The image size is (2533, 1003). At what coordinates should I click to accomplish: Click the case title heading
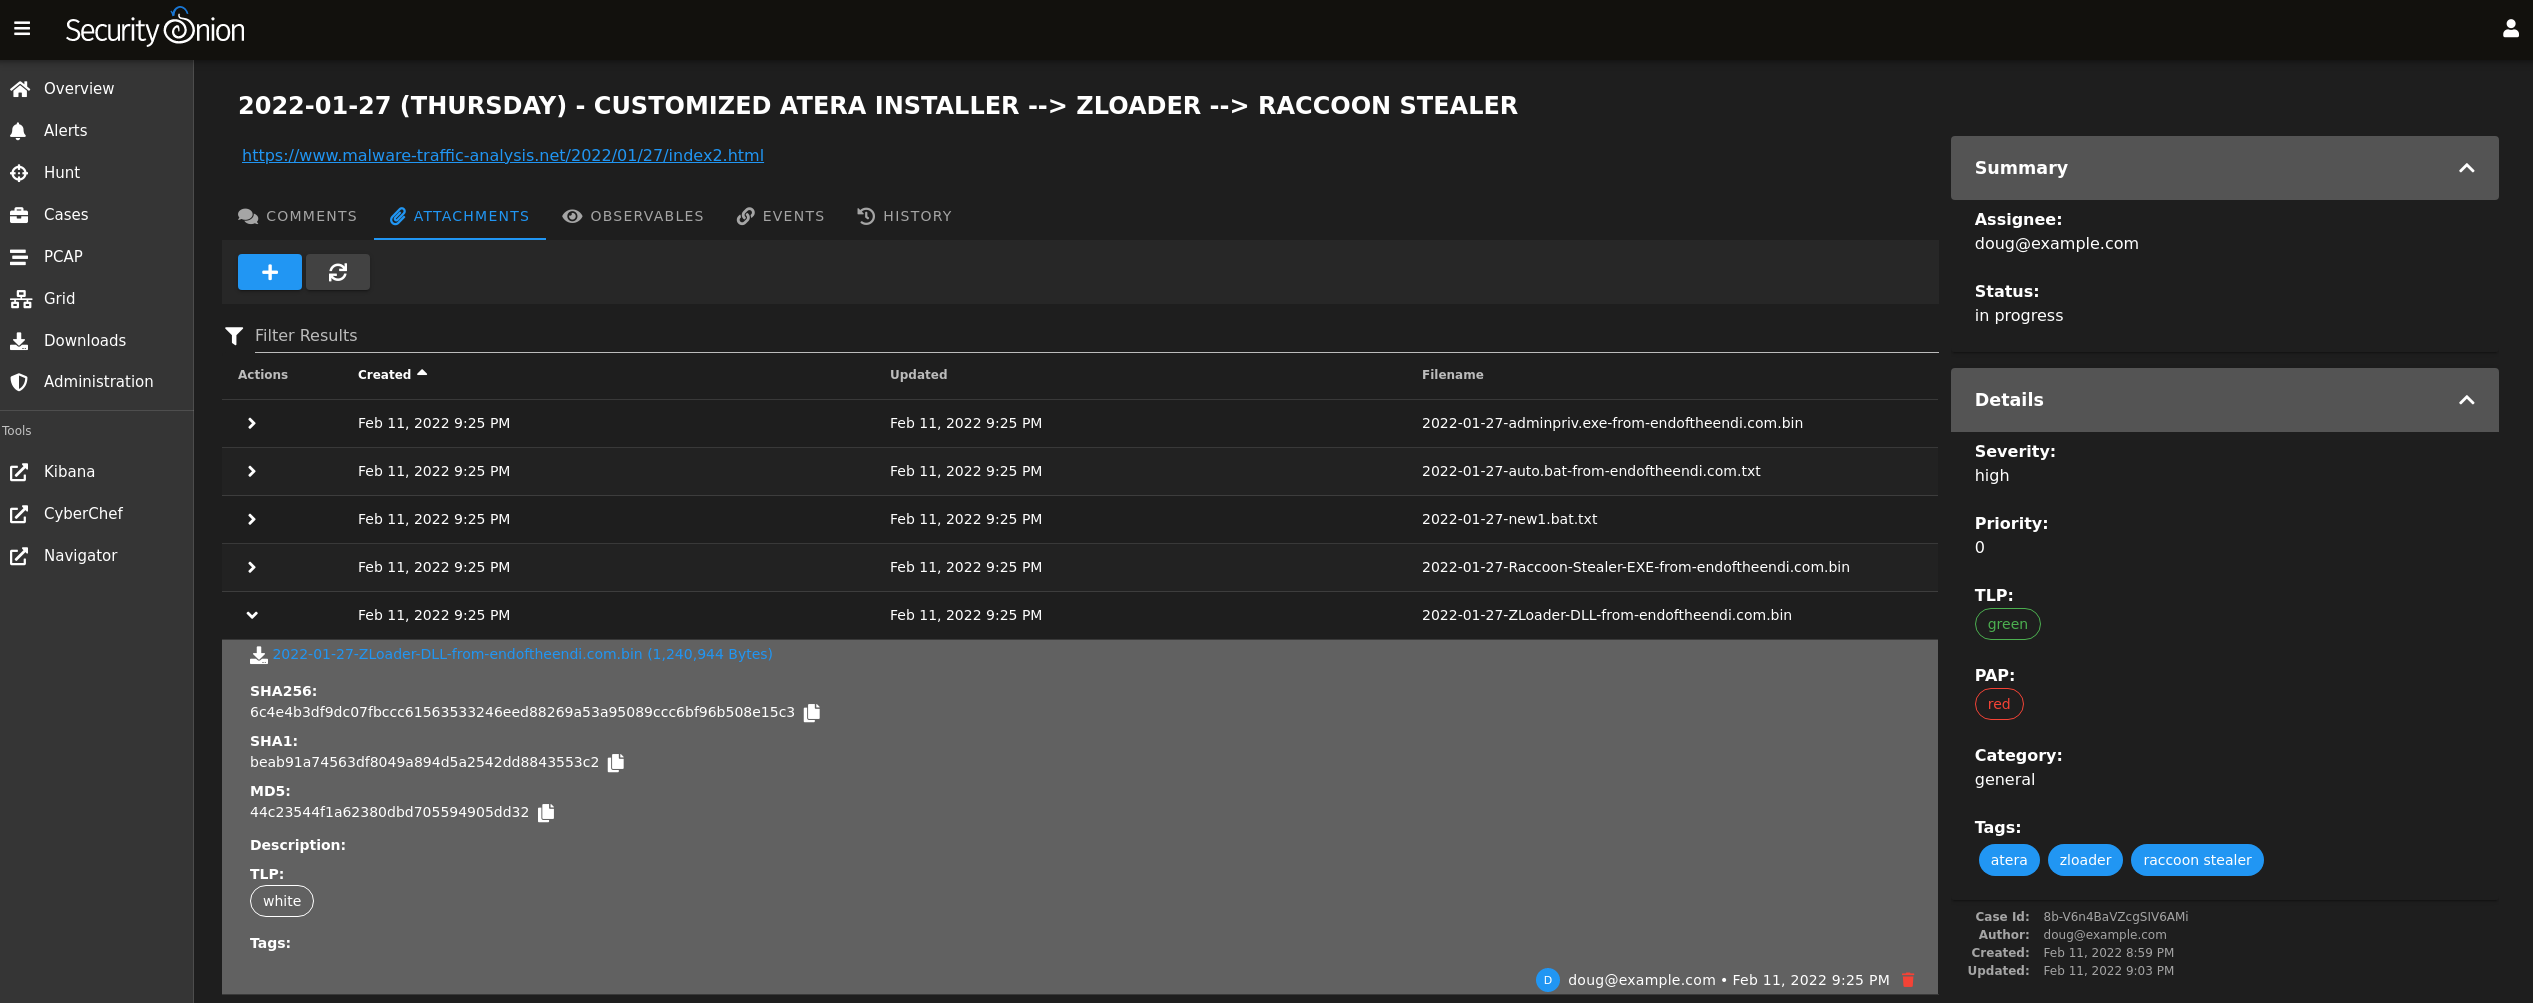click(x=877, y=105)
